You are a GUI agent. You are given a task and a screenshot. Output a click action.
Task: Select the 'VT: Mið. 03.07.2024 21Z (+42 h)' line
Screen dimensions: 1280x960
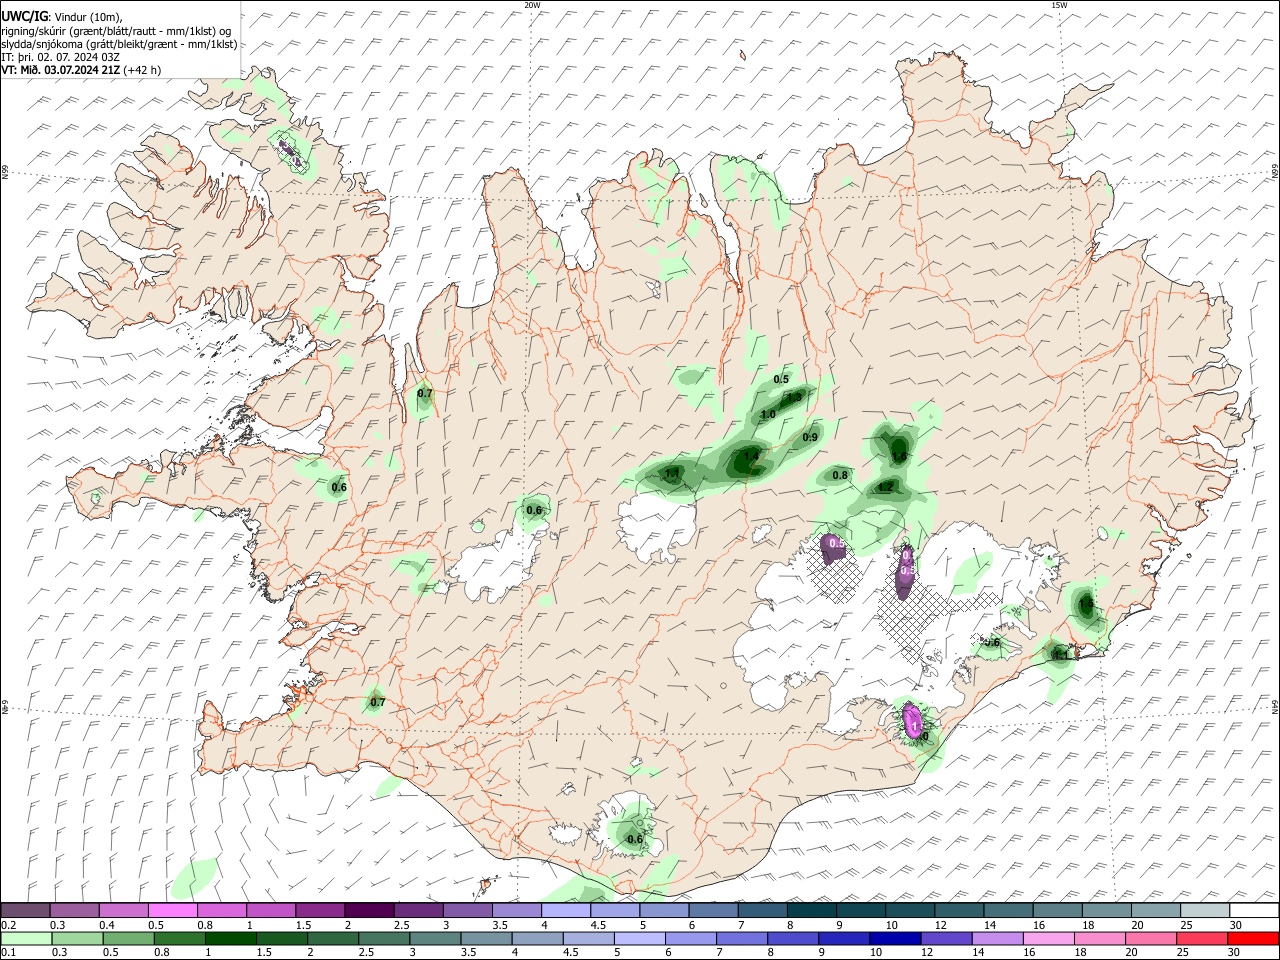pos(81,70)
